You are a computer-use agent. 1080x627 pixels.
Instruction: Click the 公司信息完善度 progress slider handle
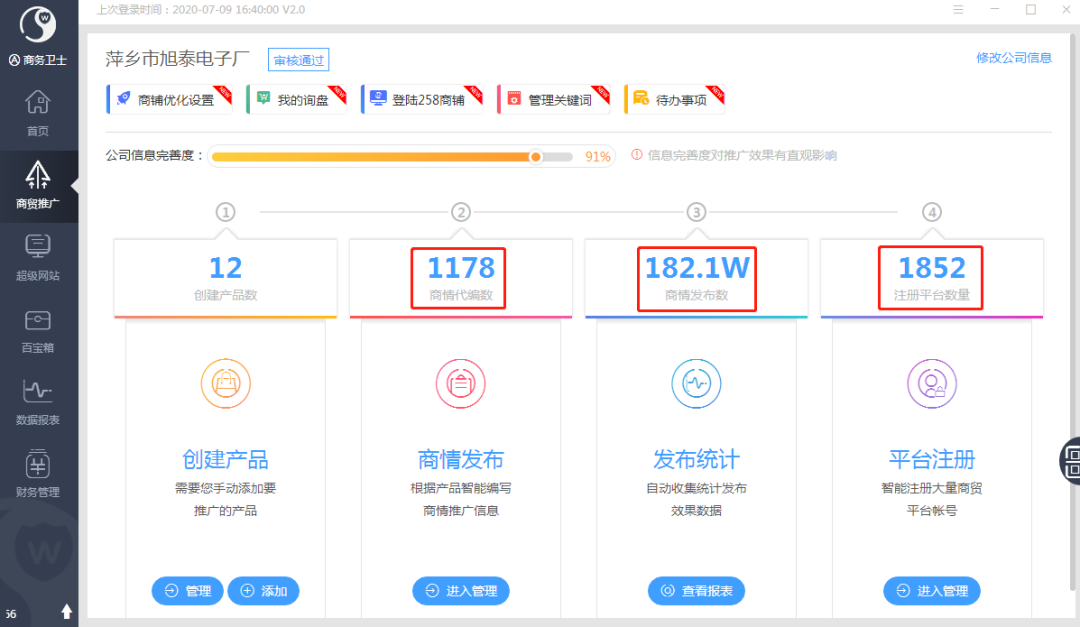point(535,156)
